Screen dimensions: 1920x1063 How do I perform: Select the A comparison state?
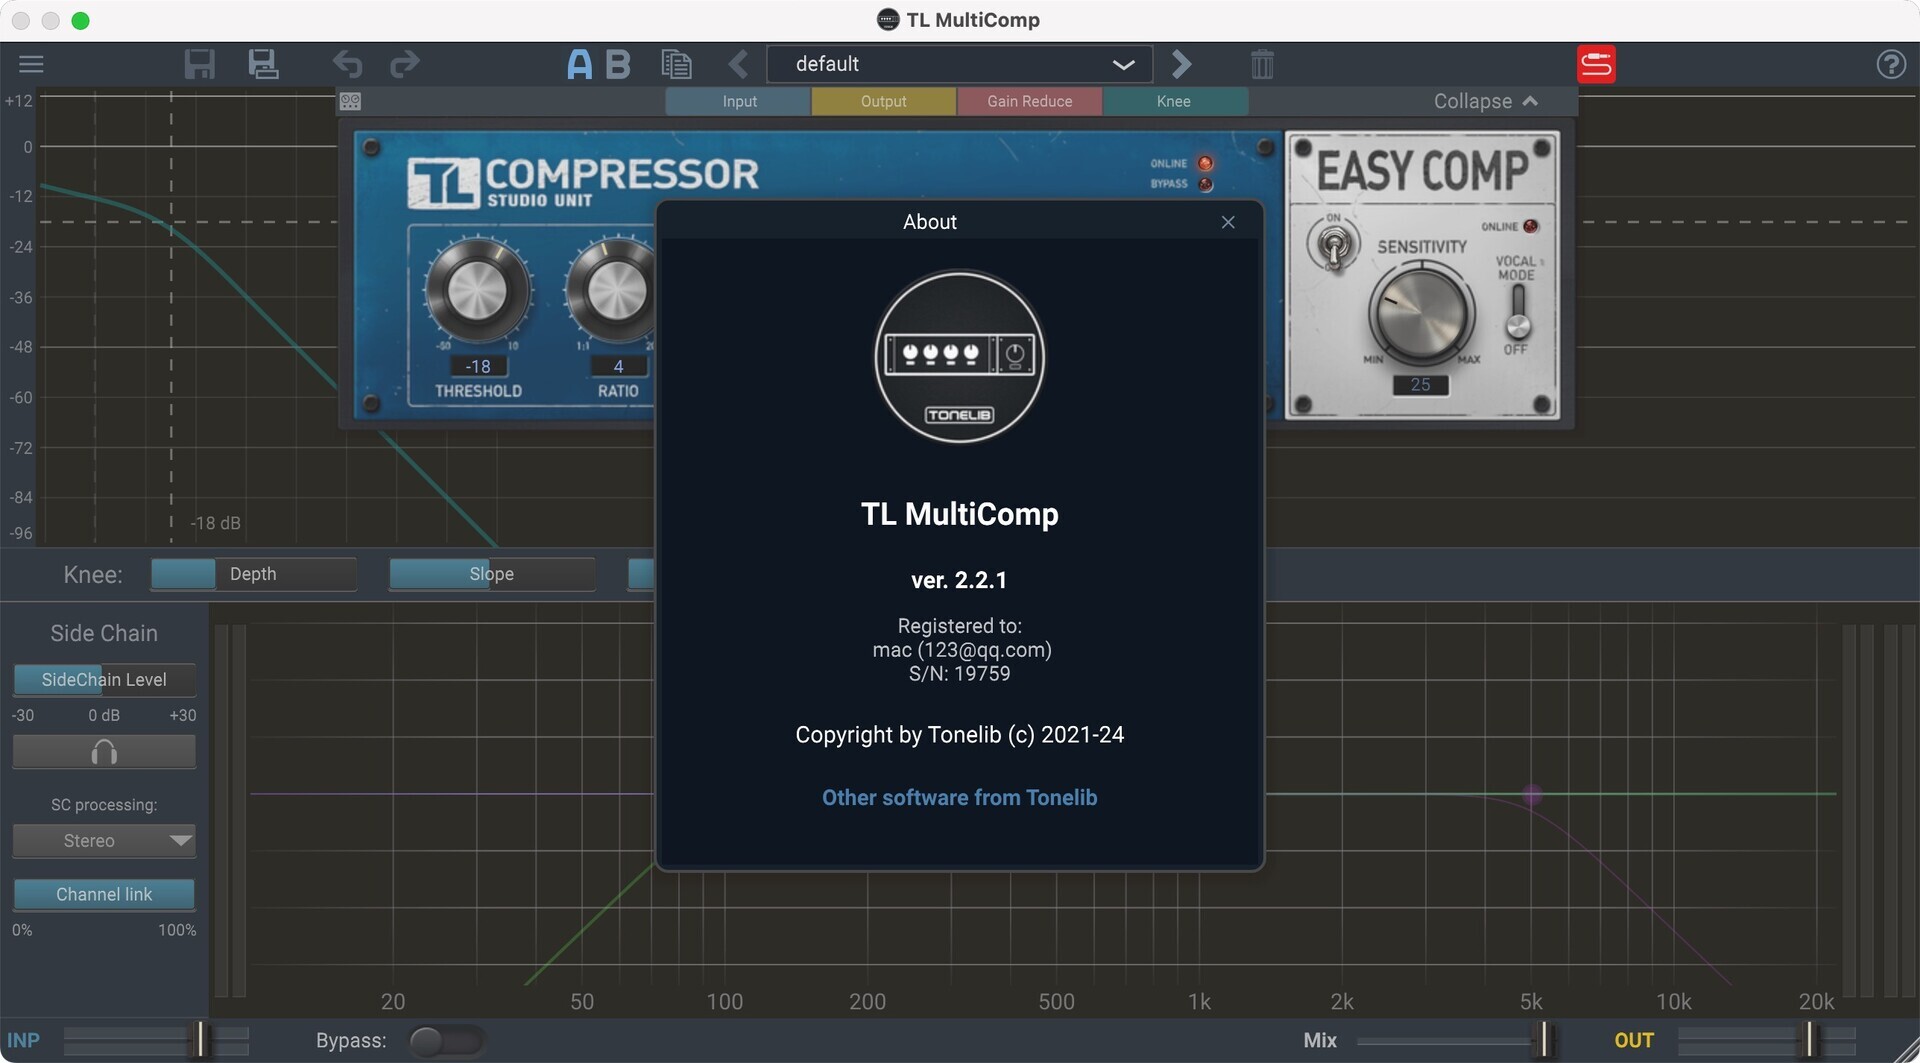(580, 64)
